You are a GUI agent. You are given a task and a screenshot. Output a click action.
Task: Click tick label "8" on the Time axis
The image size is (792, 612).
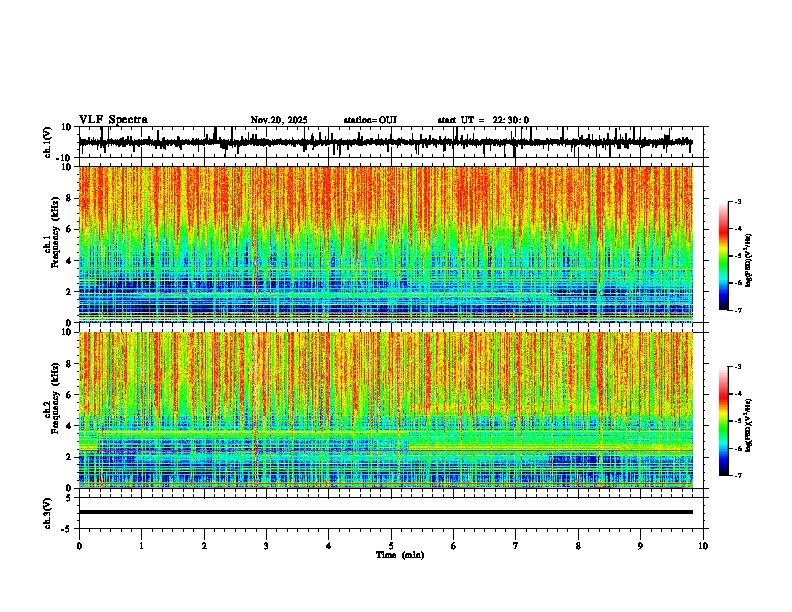(x=578, y=546)
